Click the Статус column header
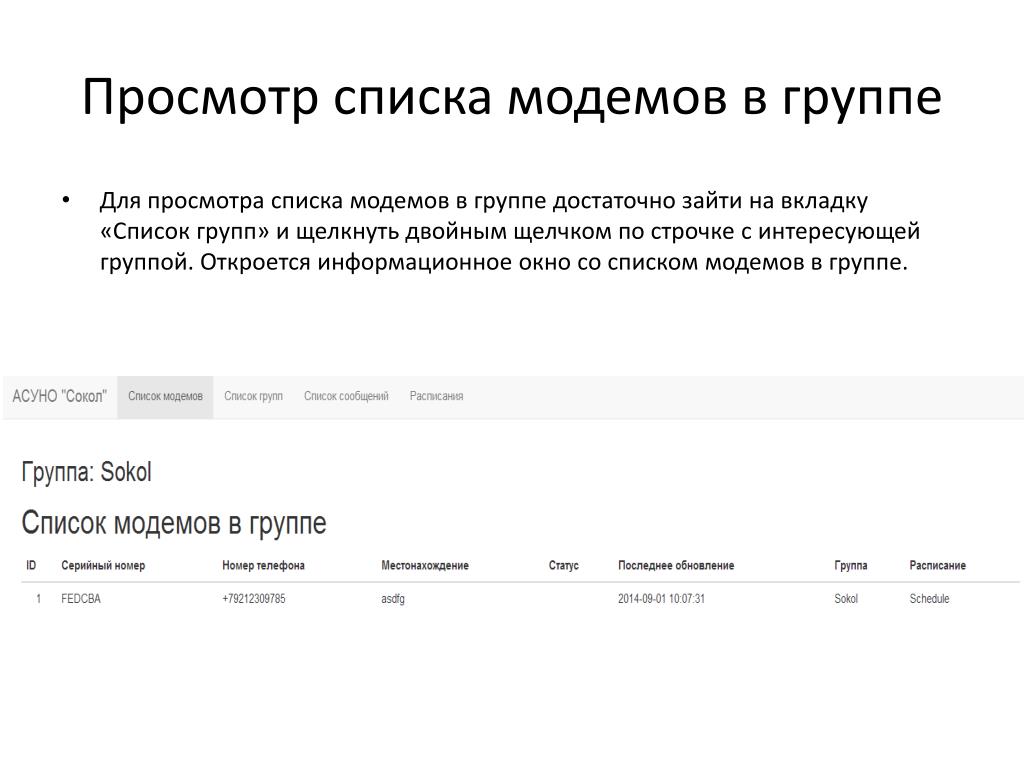 point(564,566)
